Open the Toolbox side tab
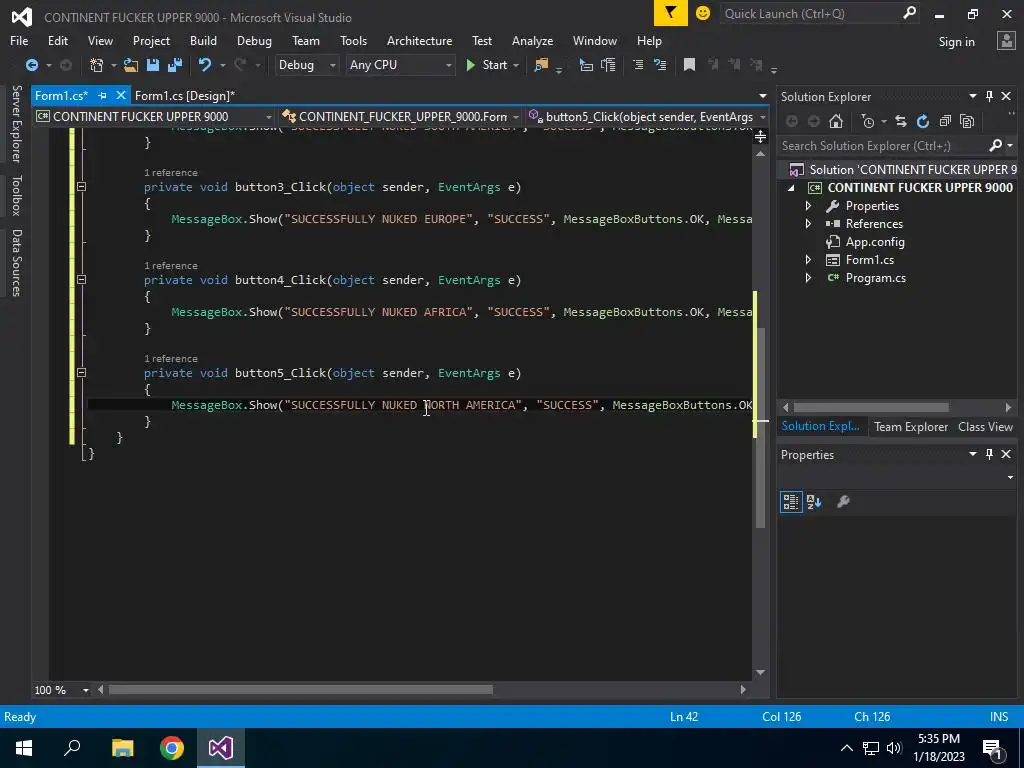The width and height of the screenshot is (1024, 768). [x=16, y=195]
